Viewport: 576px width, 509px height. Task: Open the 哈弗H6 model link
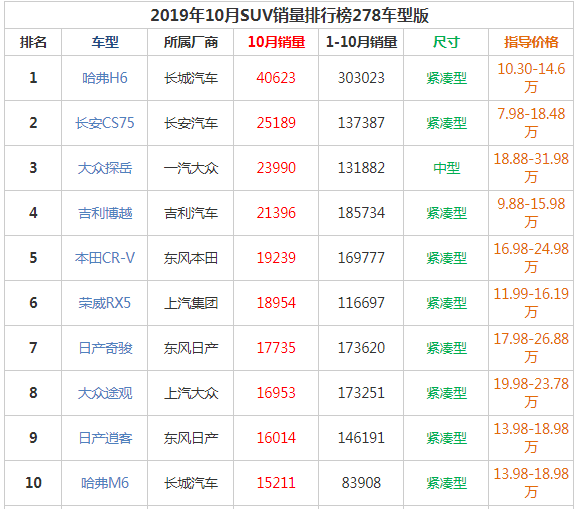(105, 78)
